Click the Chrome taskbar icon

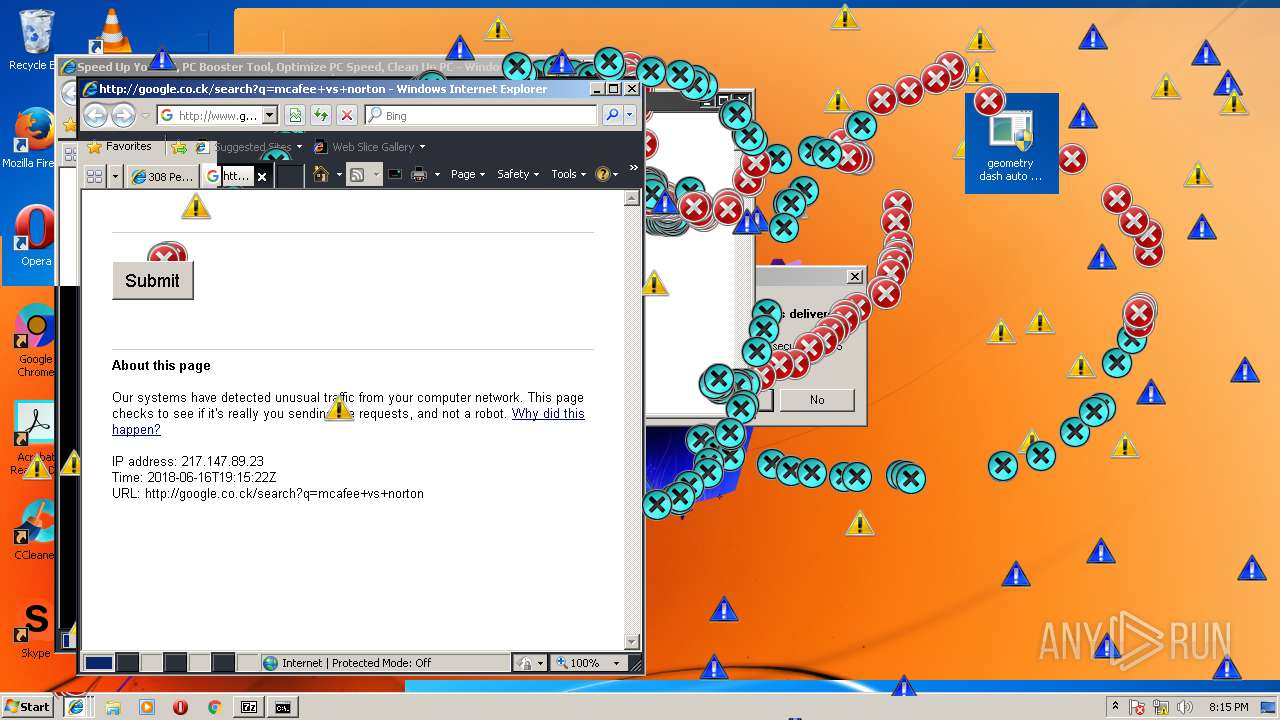pyautogui.click(x=214, y=707)
